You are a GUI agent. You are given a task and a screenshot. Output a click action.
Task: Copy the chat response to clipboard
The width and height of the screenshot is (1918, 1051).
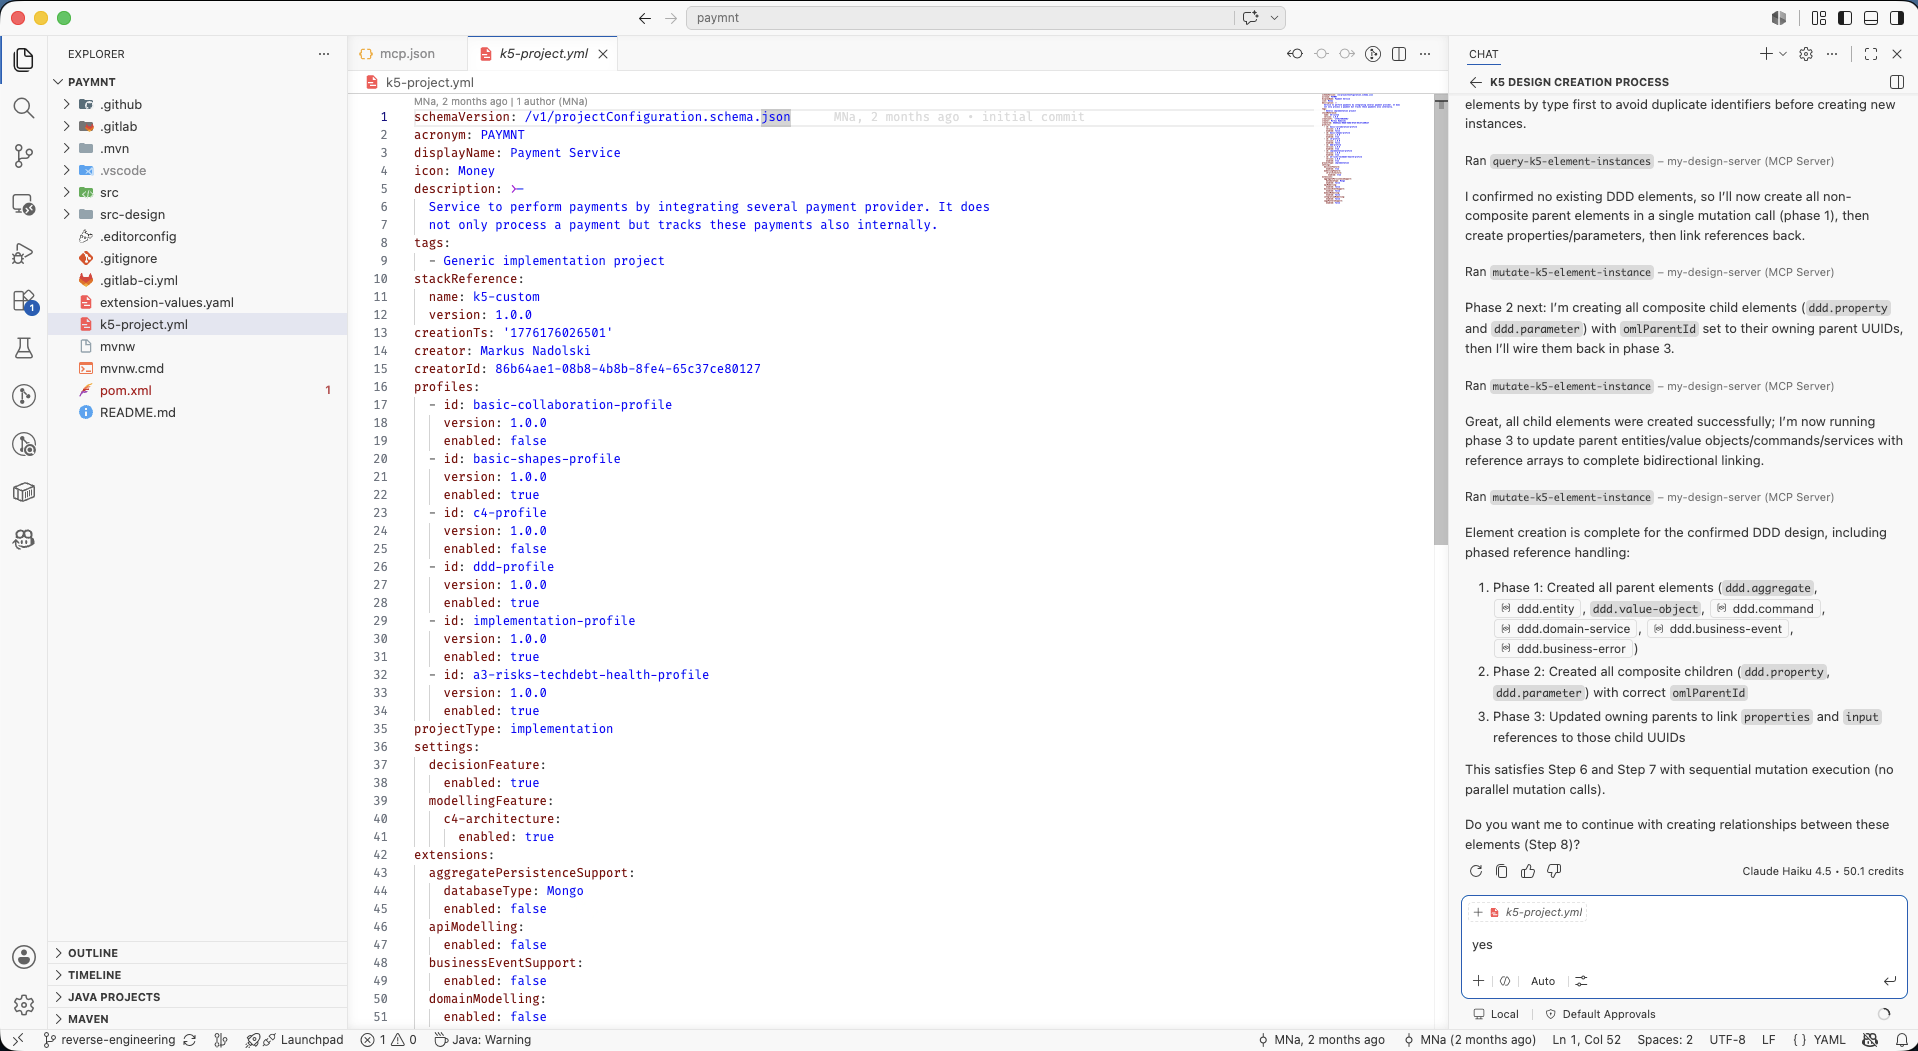[1502, 871]
